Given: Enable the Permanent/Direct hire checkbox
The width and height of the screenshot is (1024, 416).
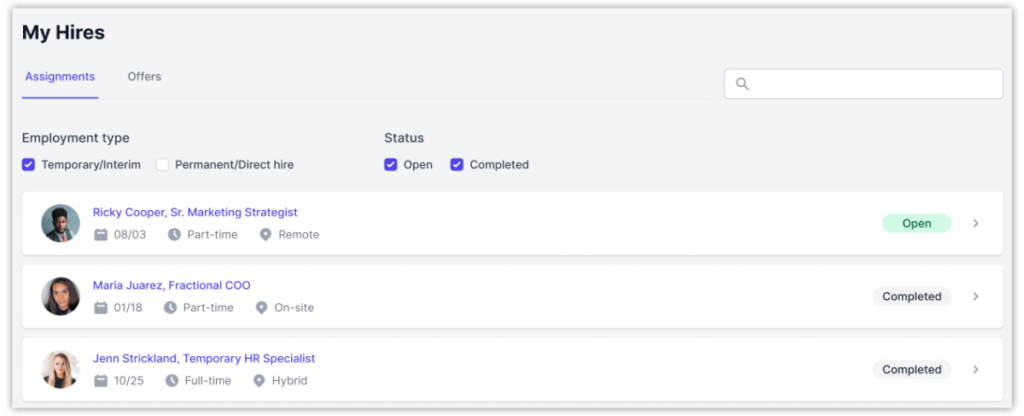Looking at the screenshot, I should pos(162,165).
